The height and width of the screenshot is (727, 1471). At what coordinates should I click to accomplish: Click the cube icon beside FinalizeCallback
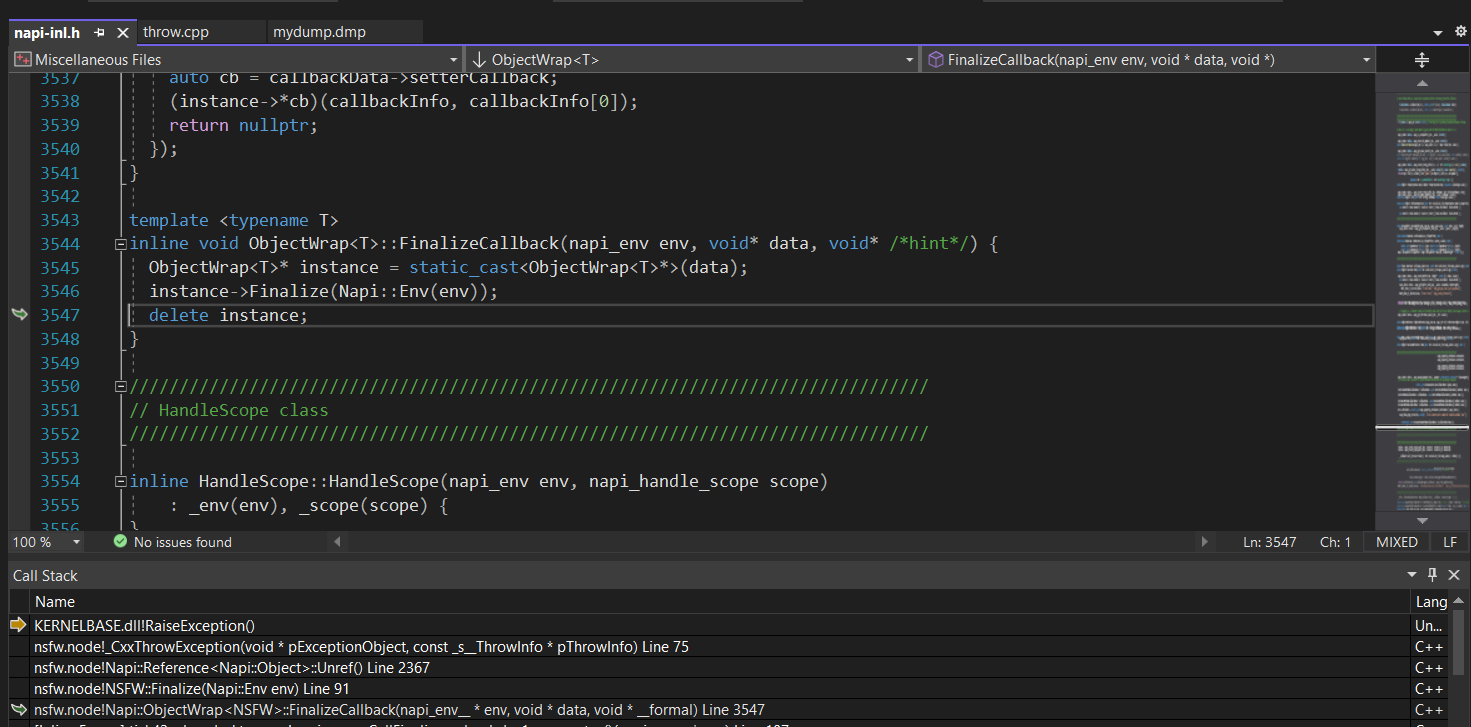[935, 59]
